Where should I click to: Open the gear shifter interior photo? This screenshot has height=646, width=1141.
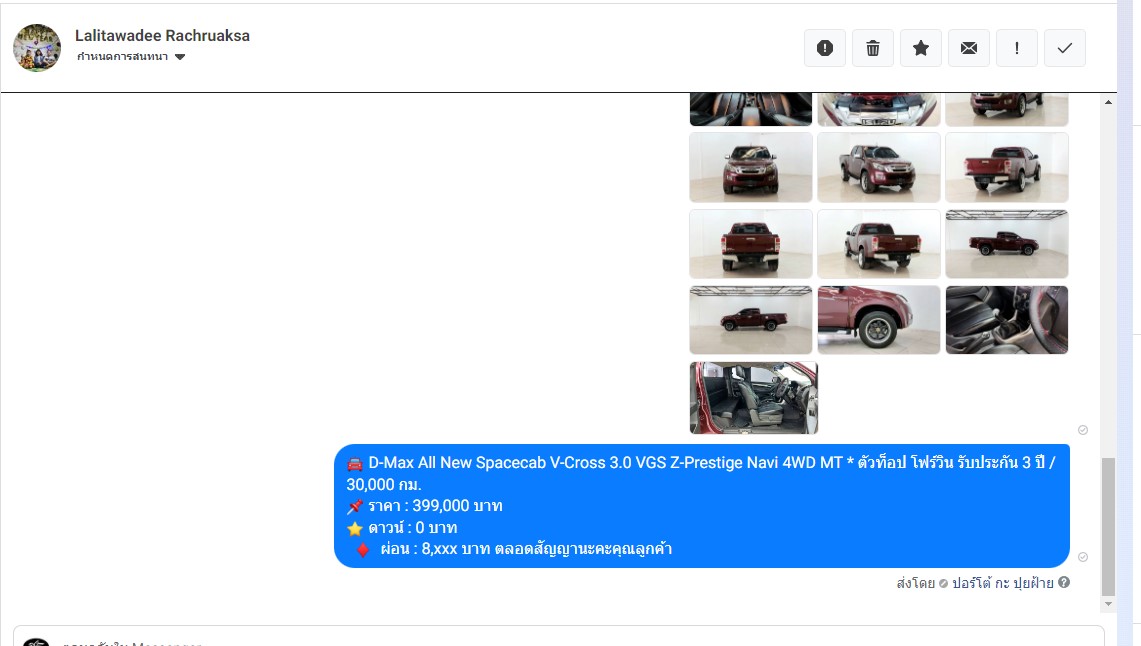pos(1007,319)
